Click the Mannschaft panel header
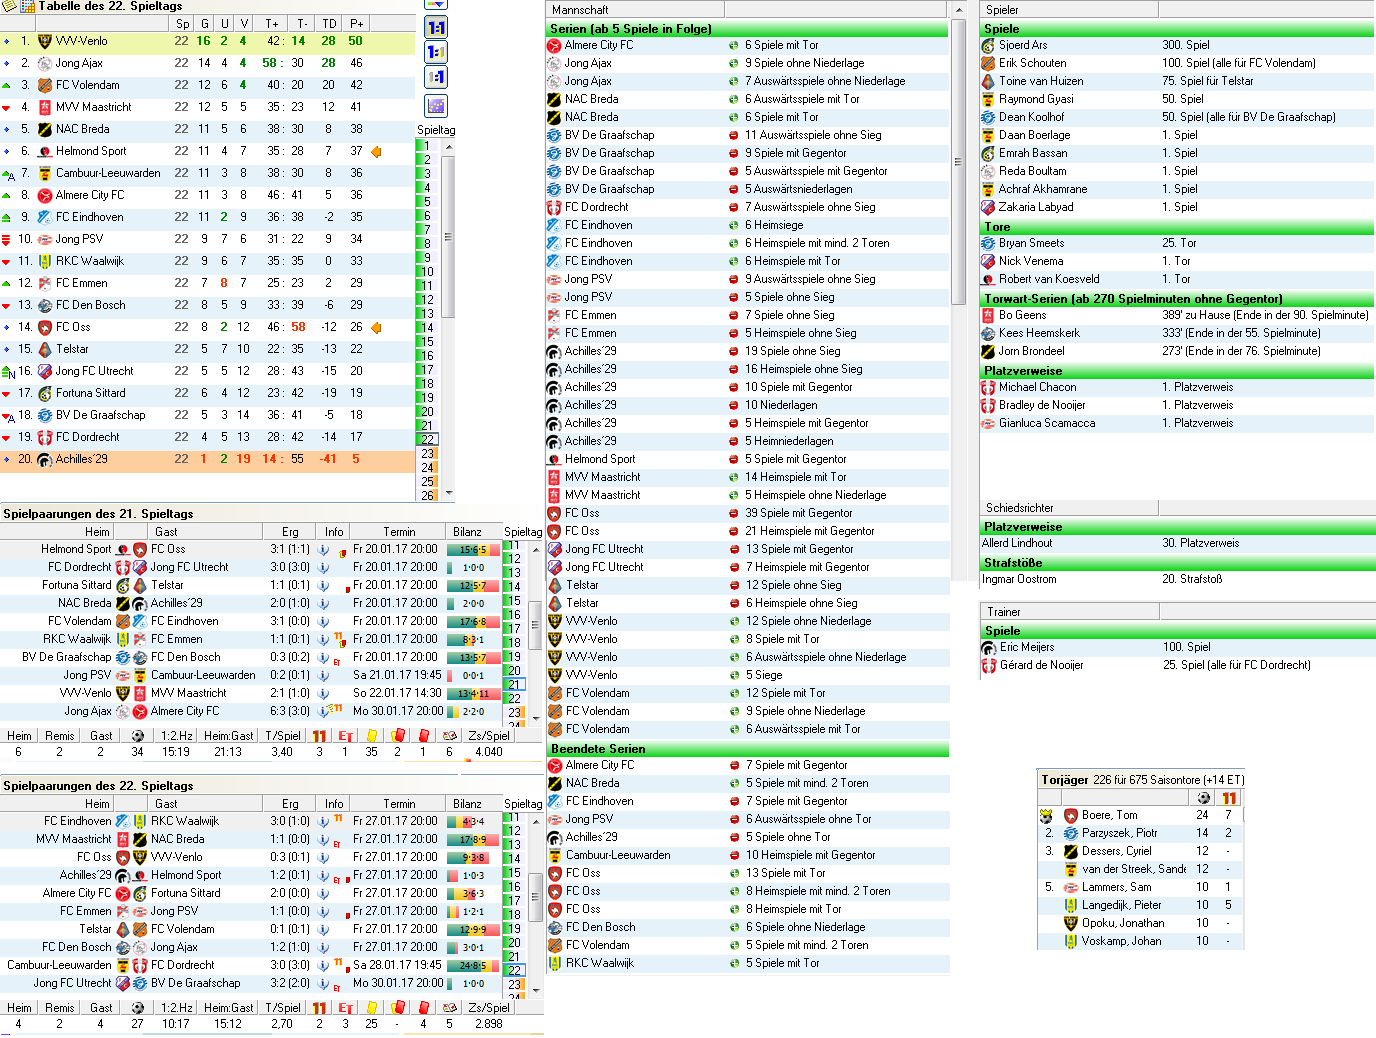Screen dimensions: 1376x1038 coord(746,9)
